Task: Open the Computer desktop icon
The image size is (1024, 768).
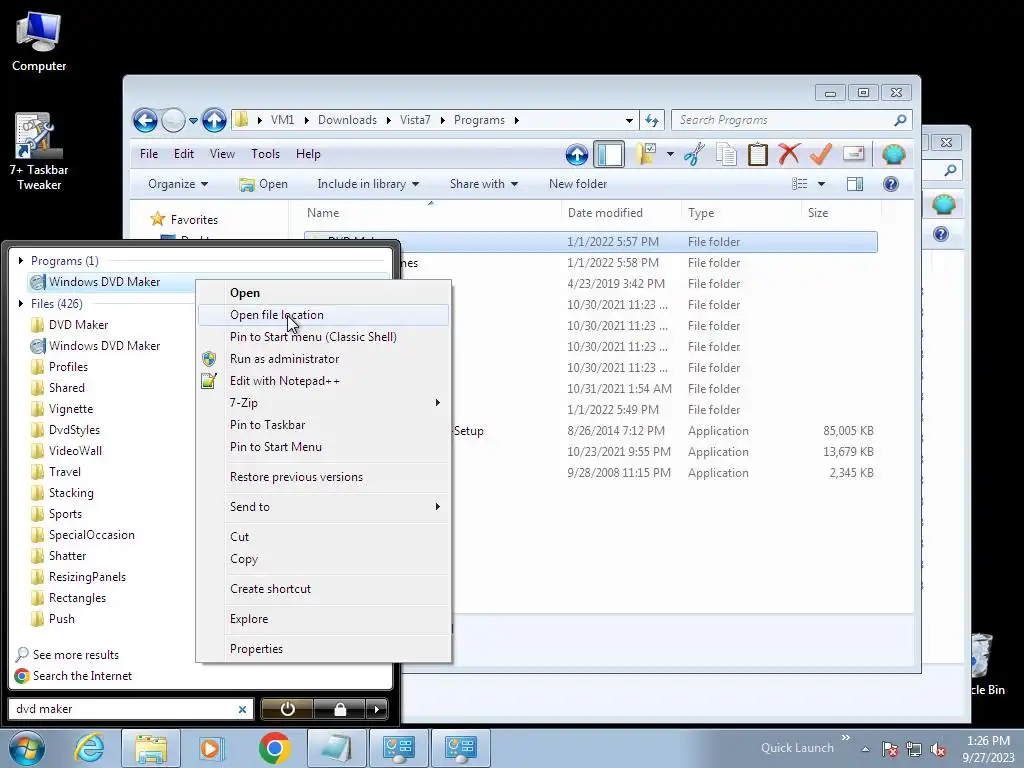Action: point(39,42)
